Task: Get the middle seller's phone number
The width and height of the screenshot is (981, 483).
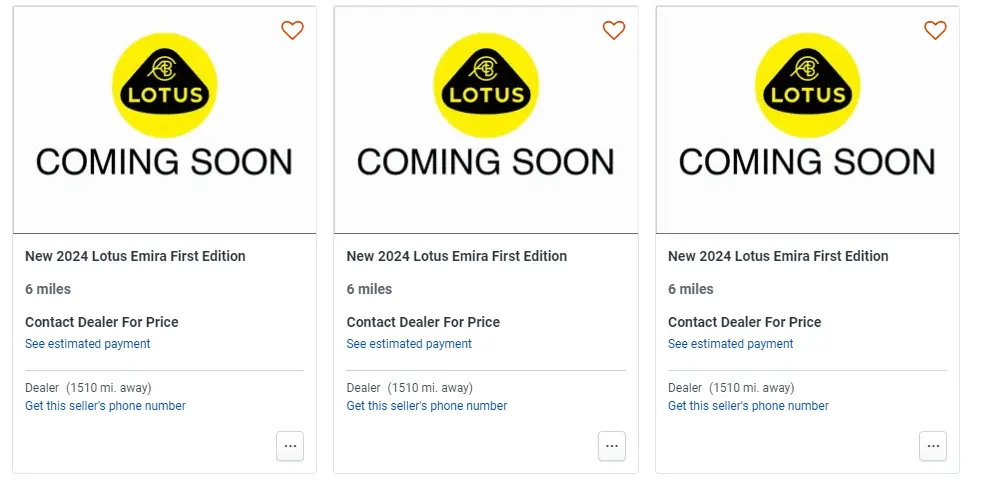Action: (427, 406)
